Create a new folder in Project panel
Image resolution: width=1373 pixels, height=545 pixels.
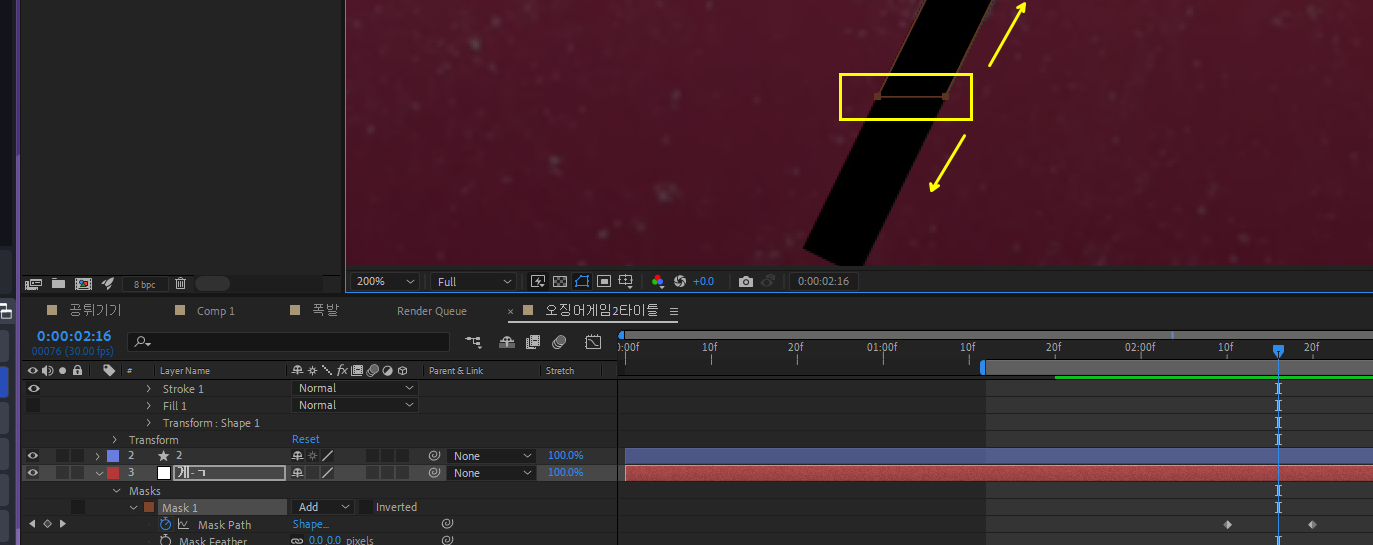(x=58, y=284)
